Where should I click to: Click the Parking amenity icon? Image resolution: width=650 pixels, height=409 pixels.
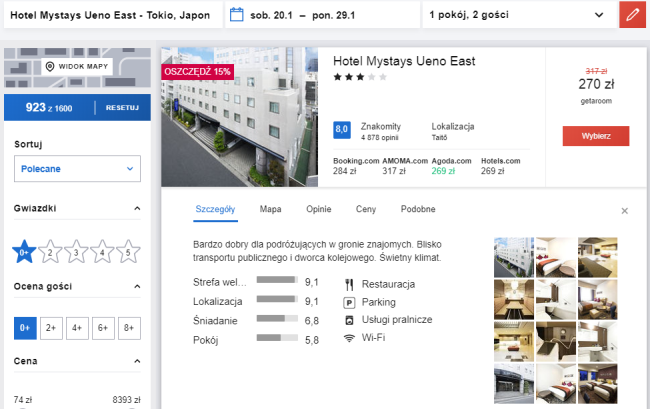click(x=349, y=303)
